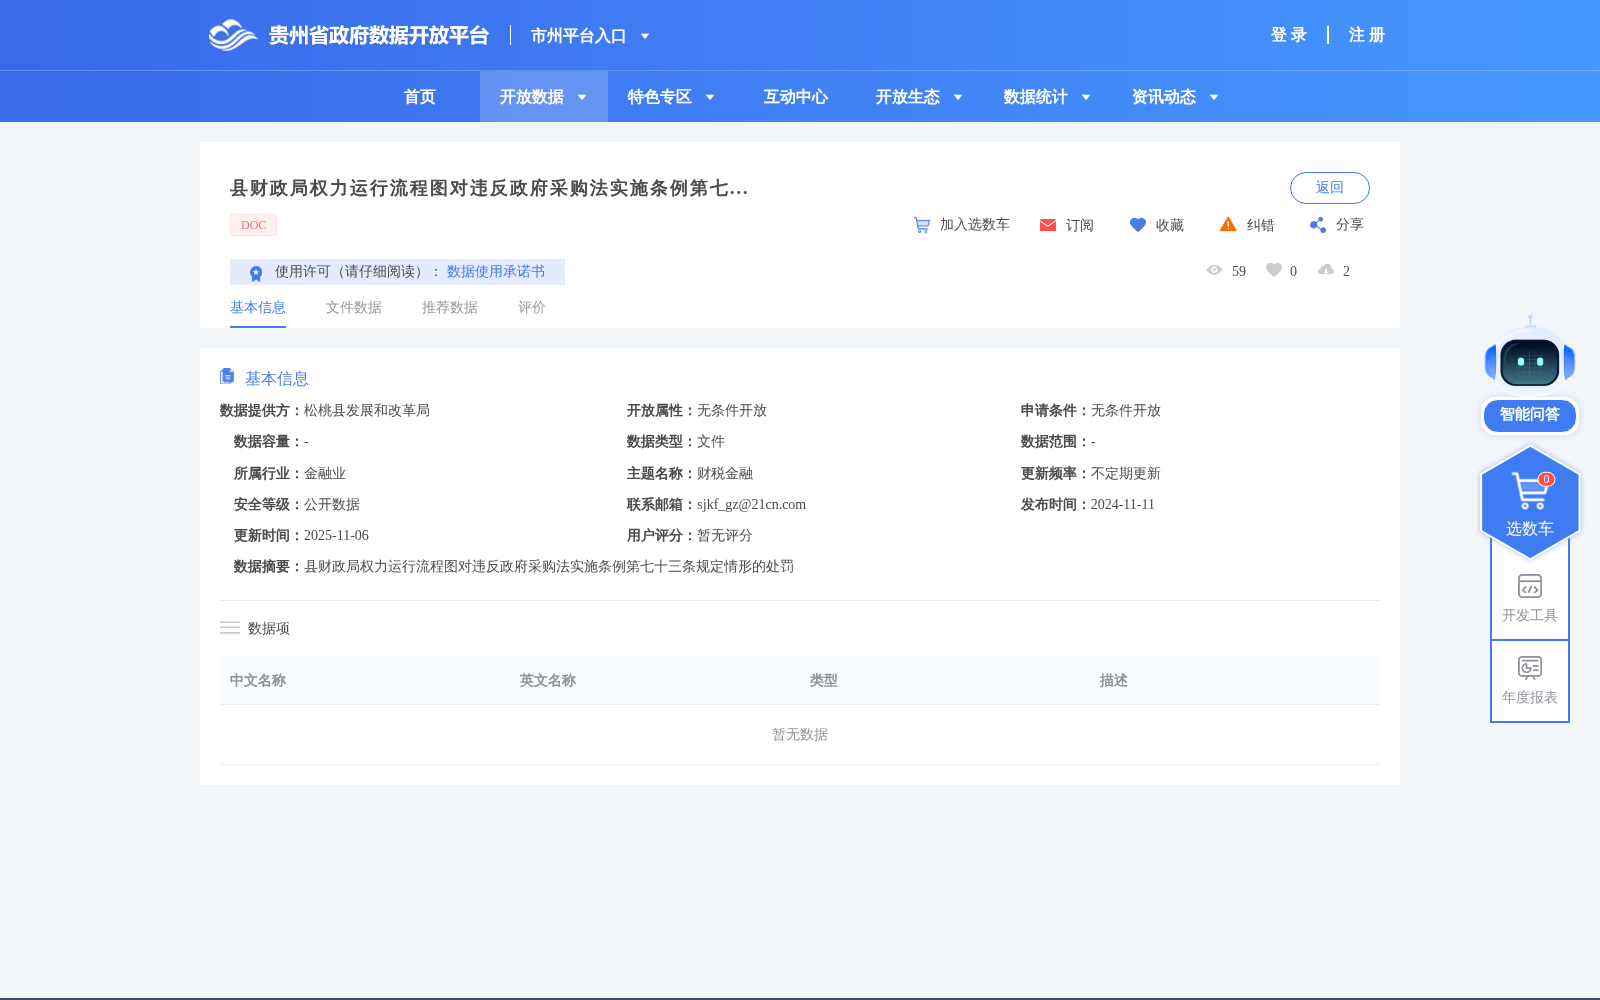Screen dimensions: 1600x1000
Task: Click the license badge icon near 使用许可
Action: [256, 273]
